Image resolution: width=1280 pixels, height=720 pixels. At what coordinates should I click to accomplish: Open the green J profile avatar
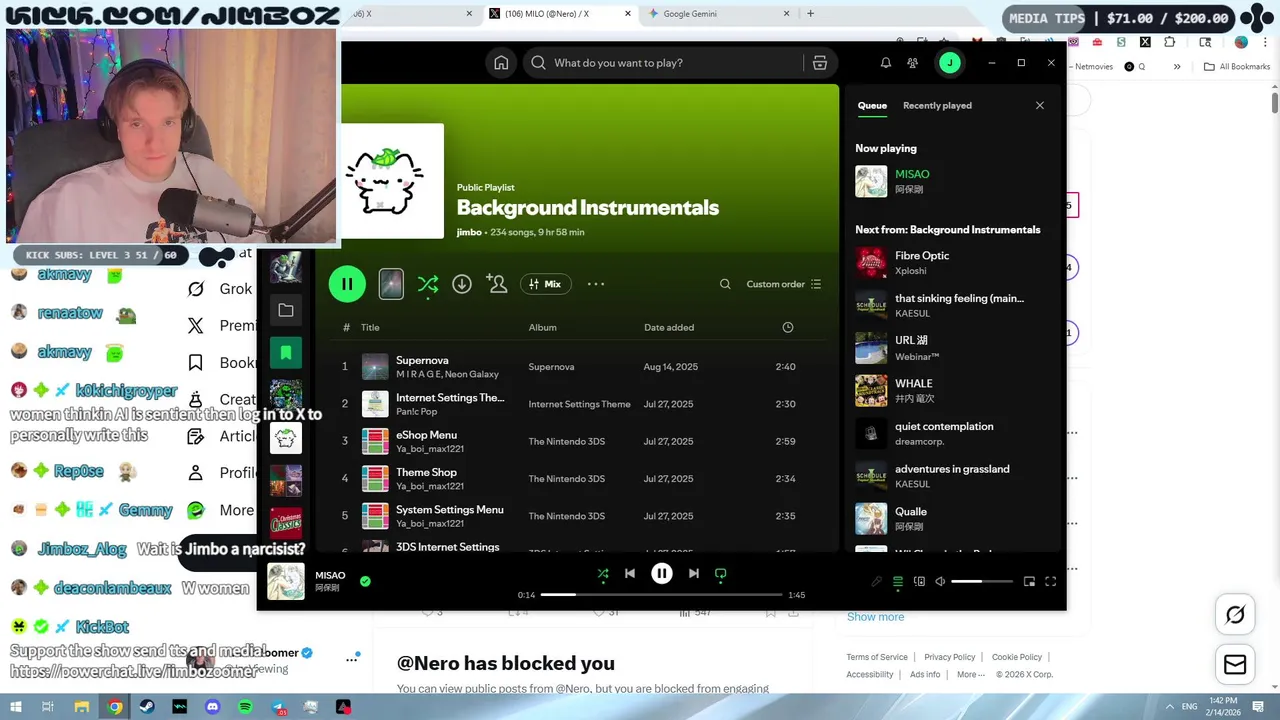(949, 63)
